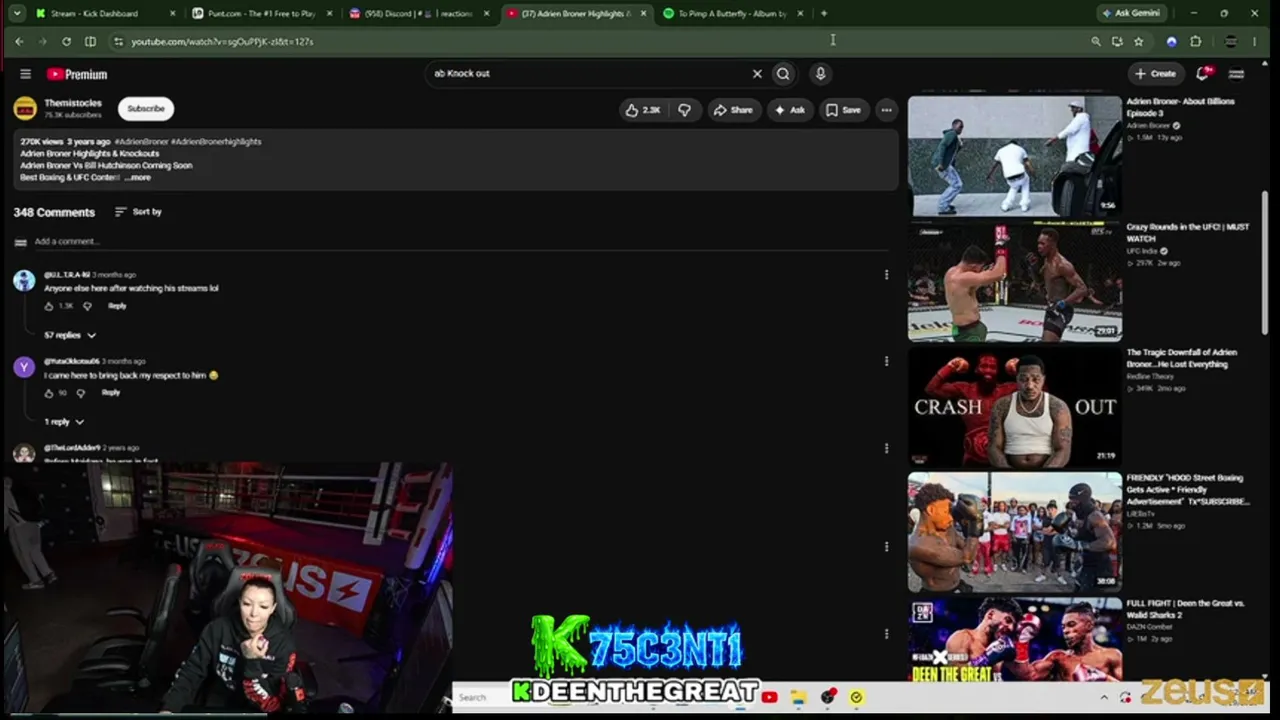The image size is (1280, 720).
Task: Click the '348 Comments' heading text
Action: (x=54, y=212)
